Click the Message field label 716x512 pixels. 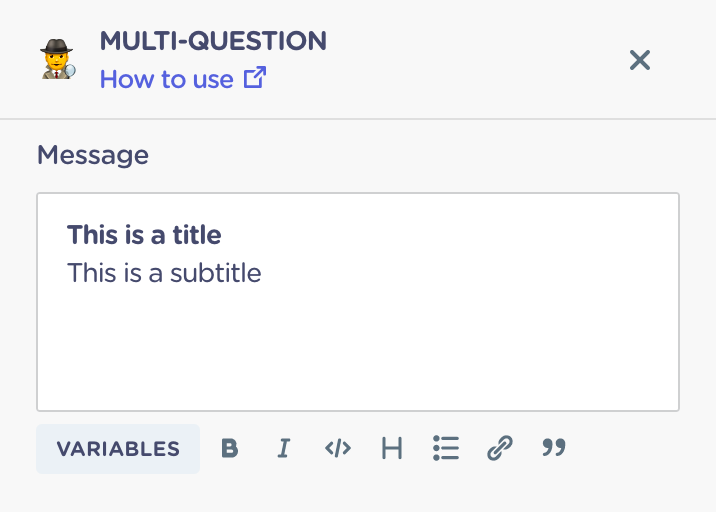93,155
